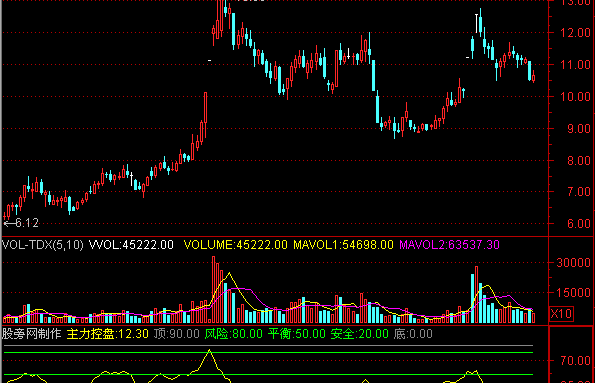
Task: Click the 6.00 price axis label
Action: (x=579, y=224)
